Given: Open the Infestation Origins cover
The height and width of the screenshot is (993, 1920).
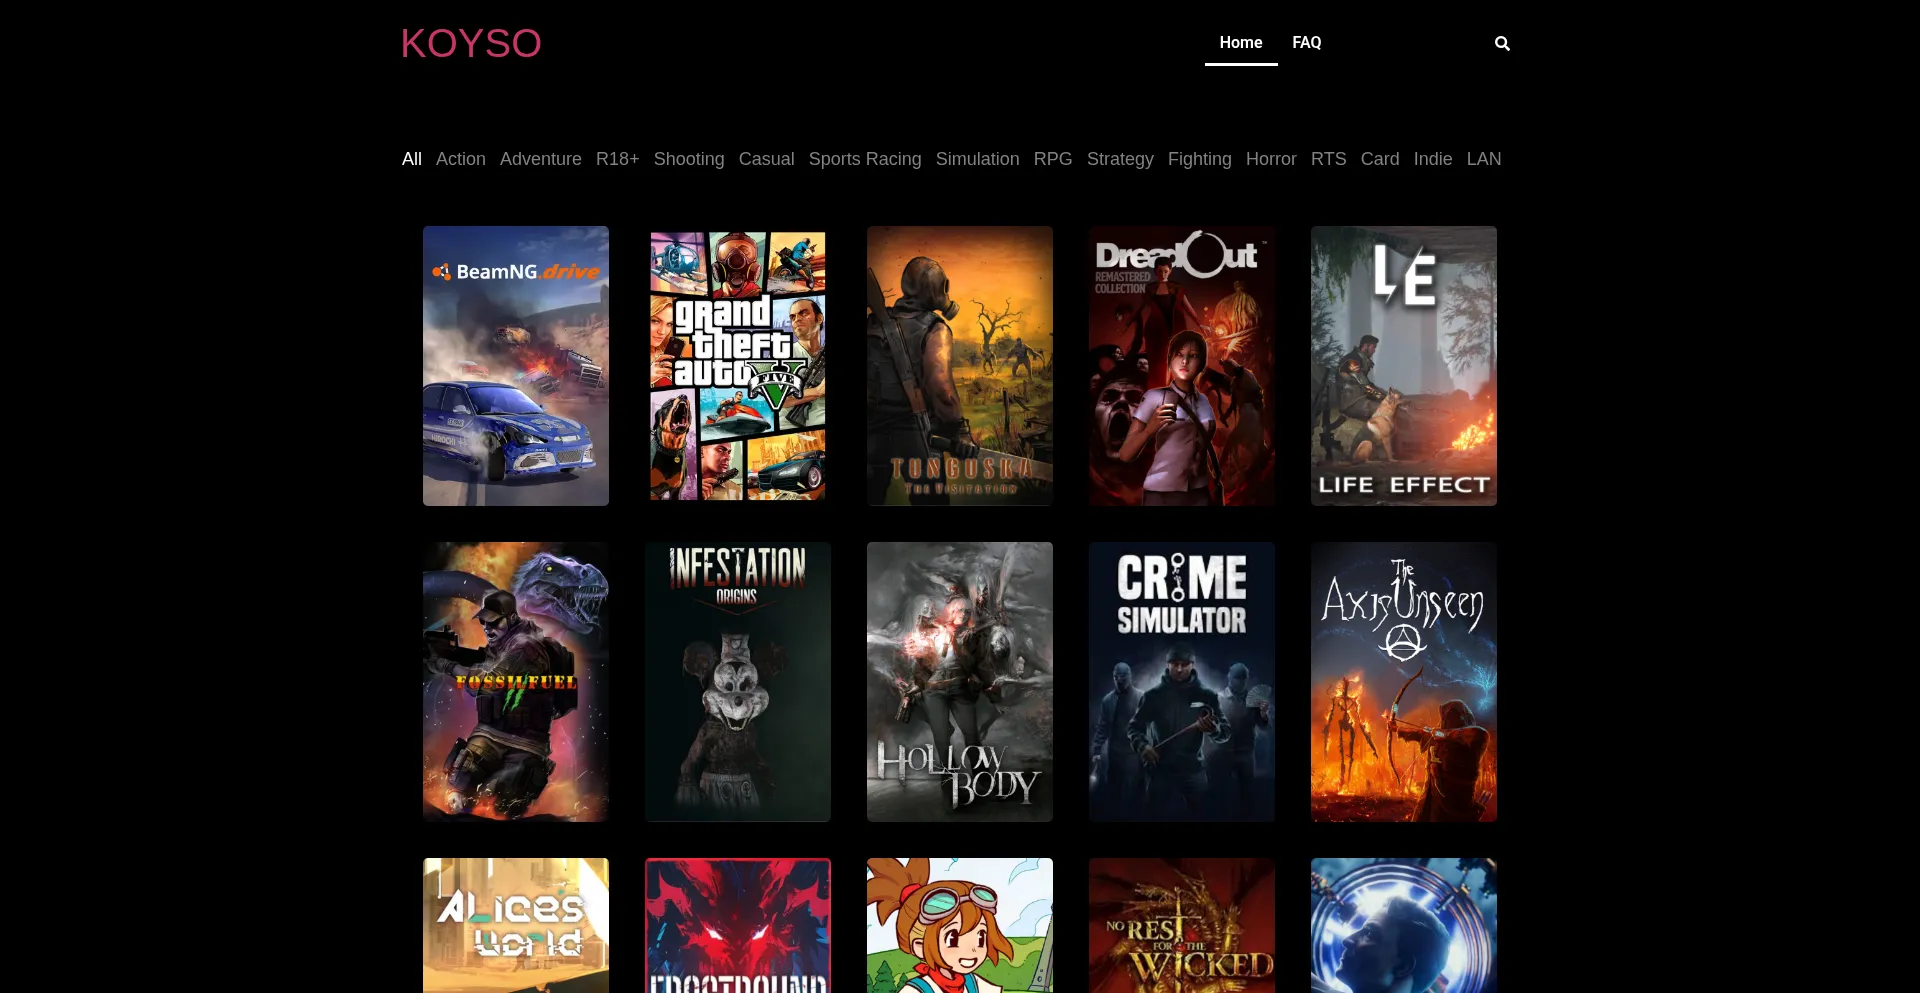Looking at the screenshot, I should click(x=738, y=682).
